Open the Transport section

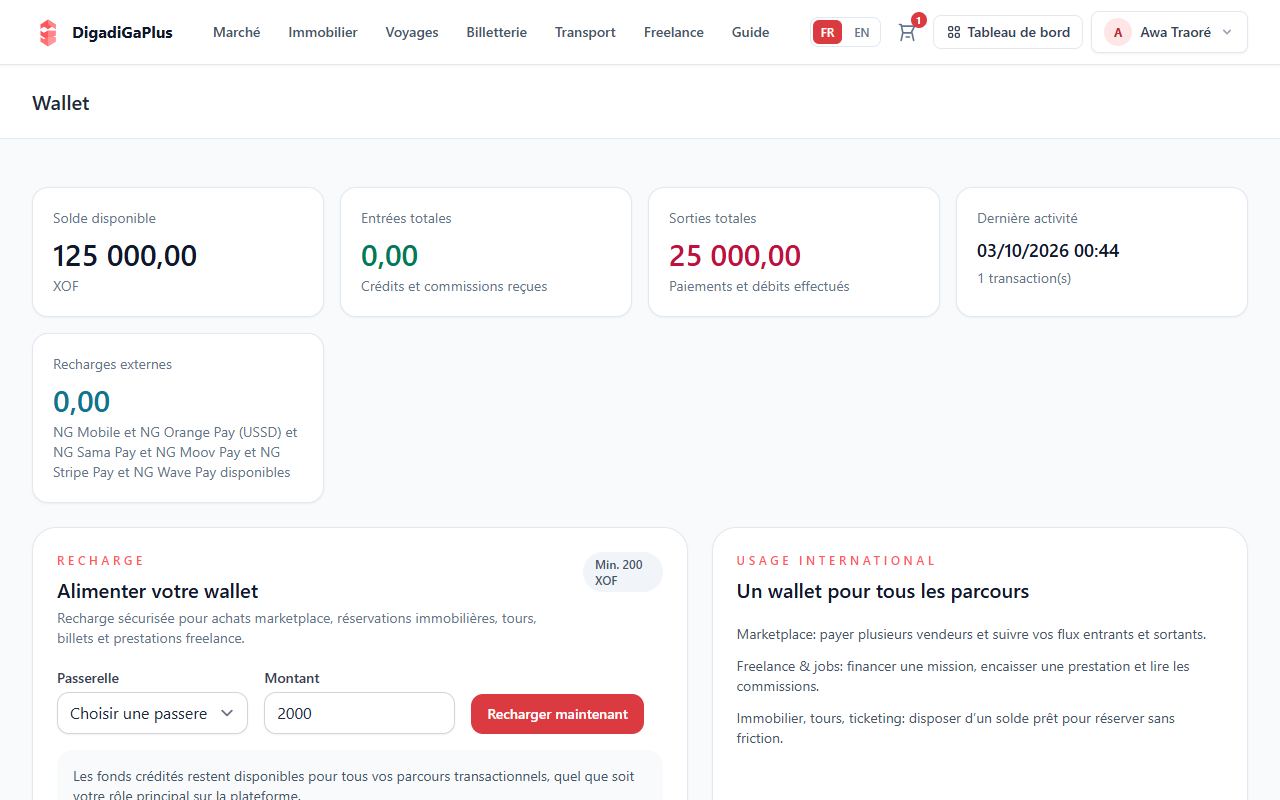pos(585,32)
